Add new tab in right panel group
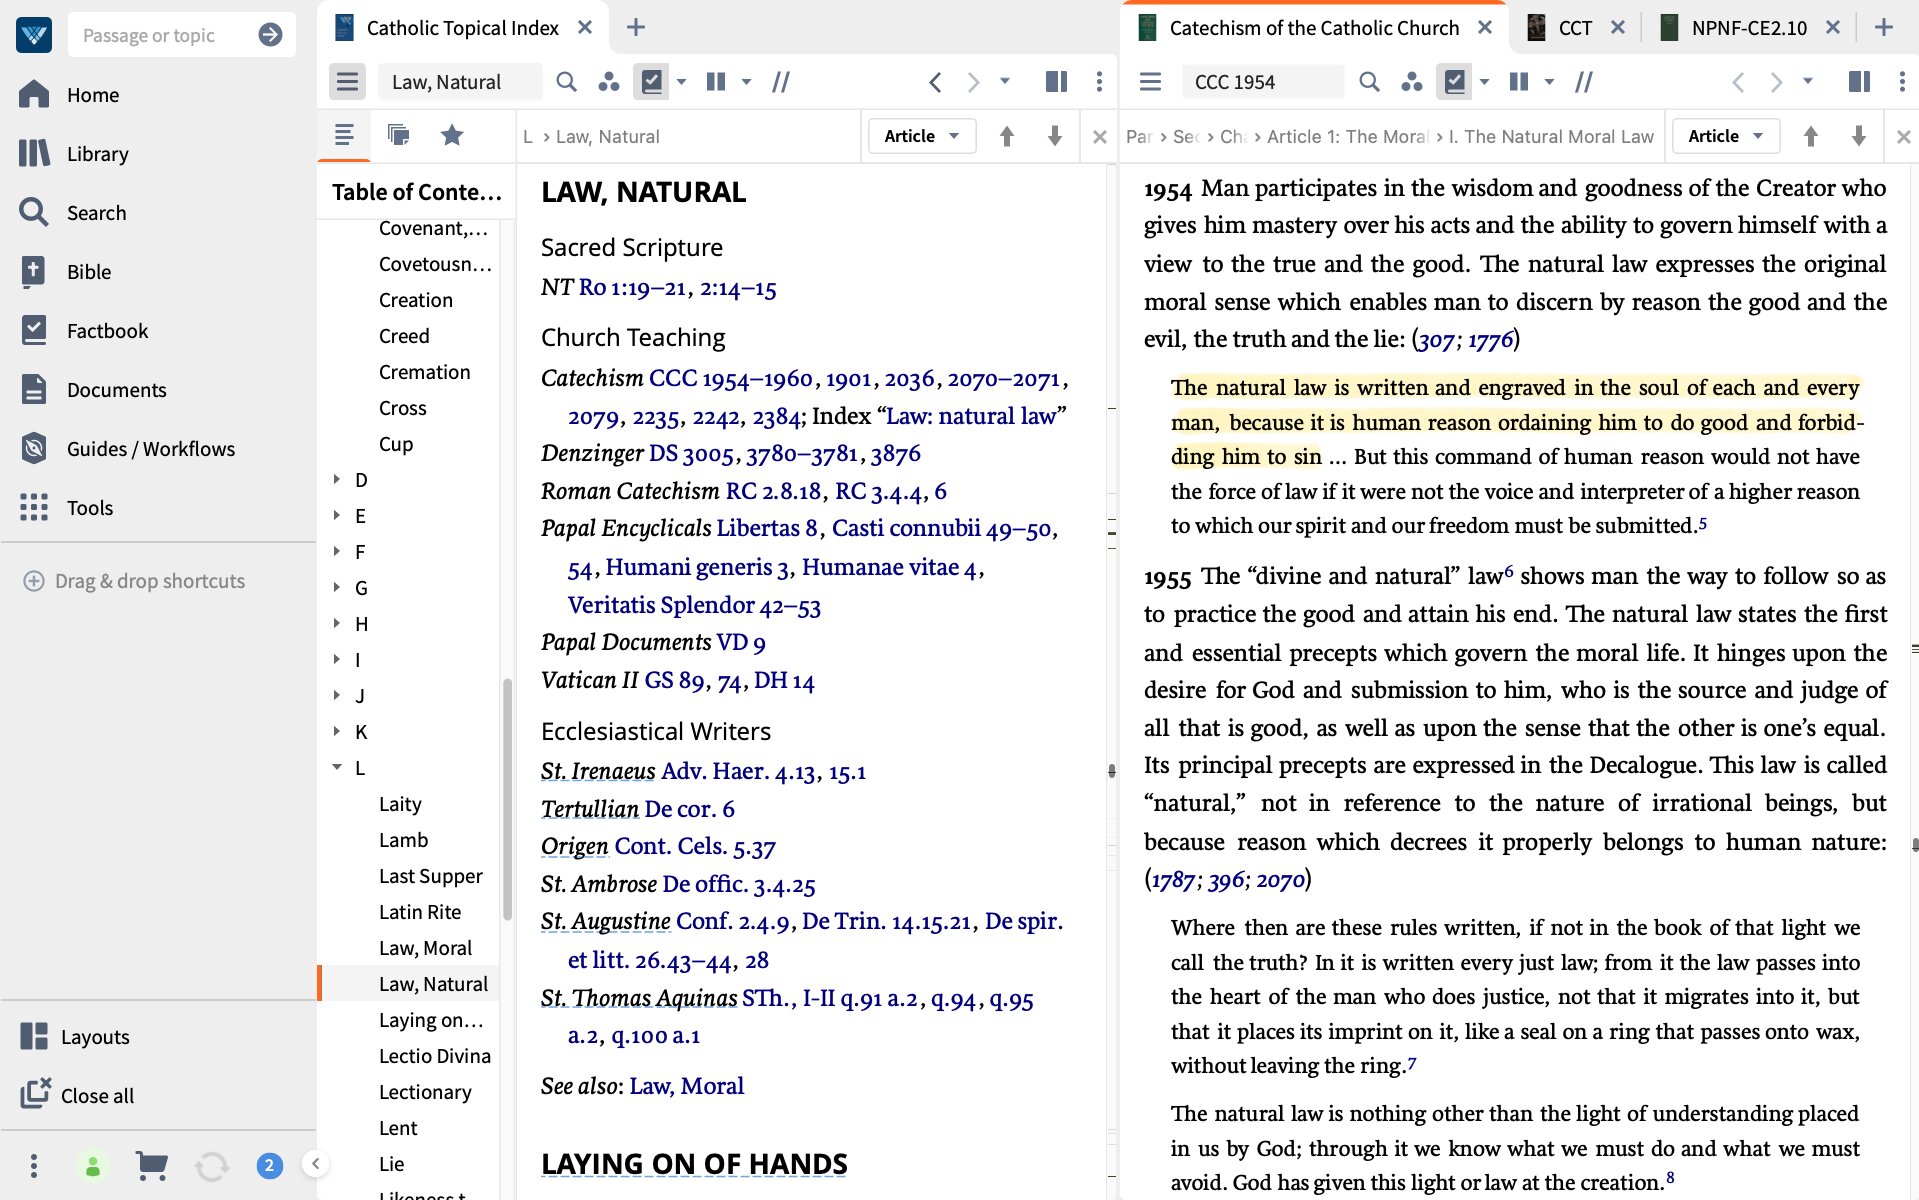The height and width of the screenshot is (1200, 1919). pyautogui.click(x=1884, y=28)
